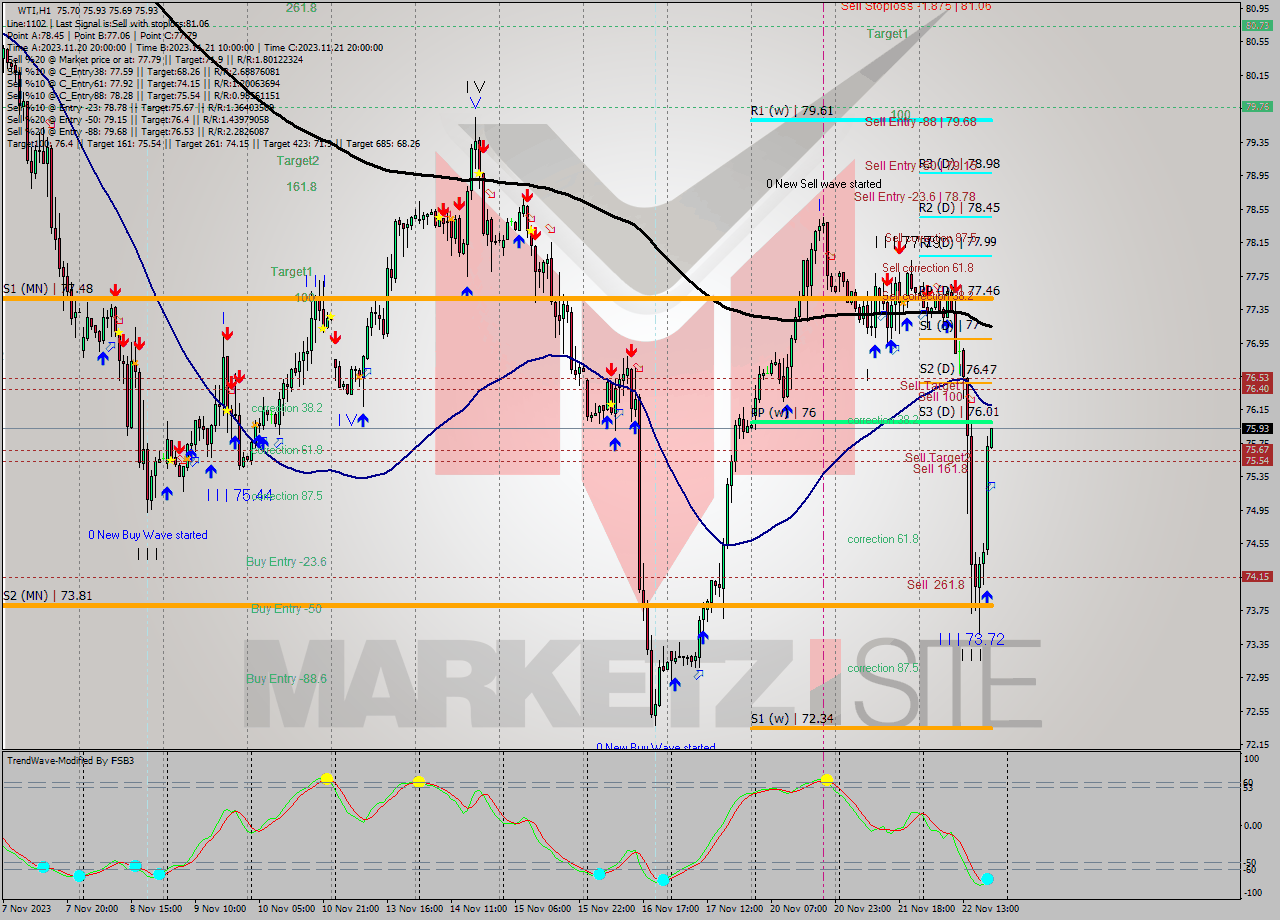Image resolution: width=1280 pixels, height=920 pixels.
Task: Click the 'Sell 161.8' label
Action: pyautogui.click(x=940, y=469)
